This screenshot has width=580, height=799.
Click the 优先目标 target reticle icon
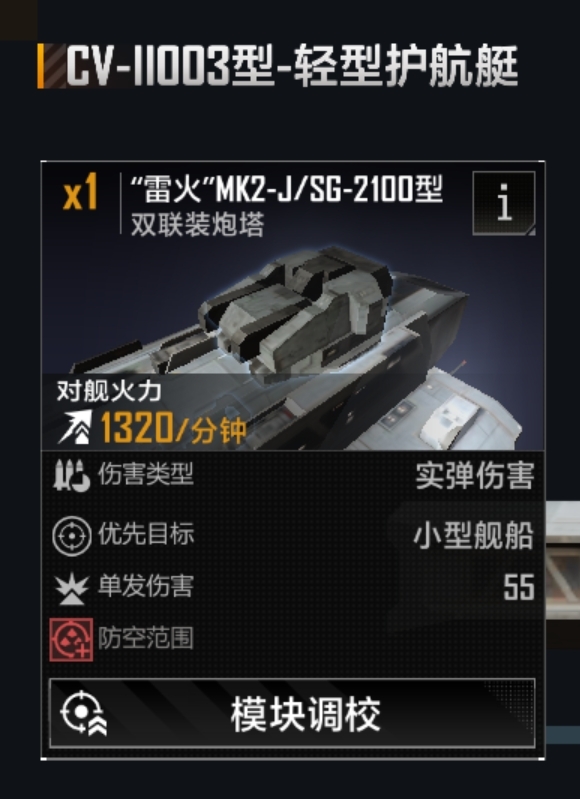(71, 536)
